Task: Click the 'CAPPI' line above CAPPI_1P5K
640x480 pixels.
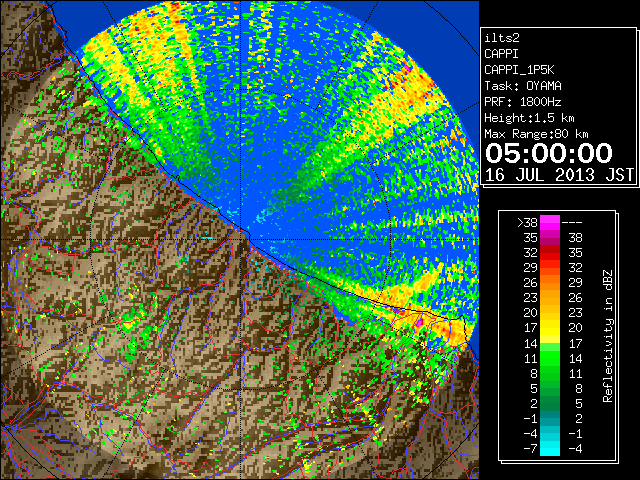Action: click(501, 54)
